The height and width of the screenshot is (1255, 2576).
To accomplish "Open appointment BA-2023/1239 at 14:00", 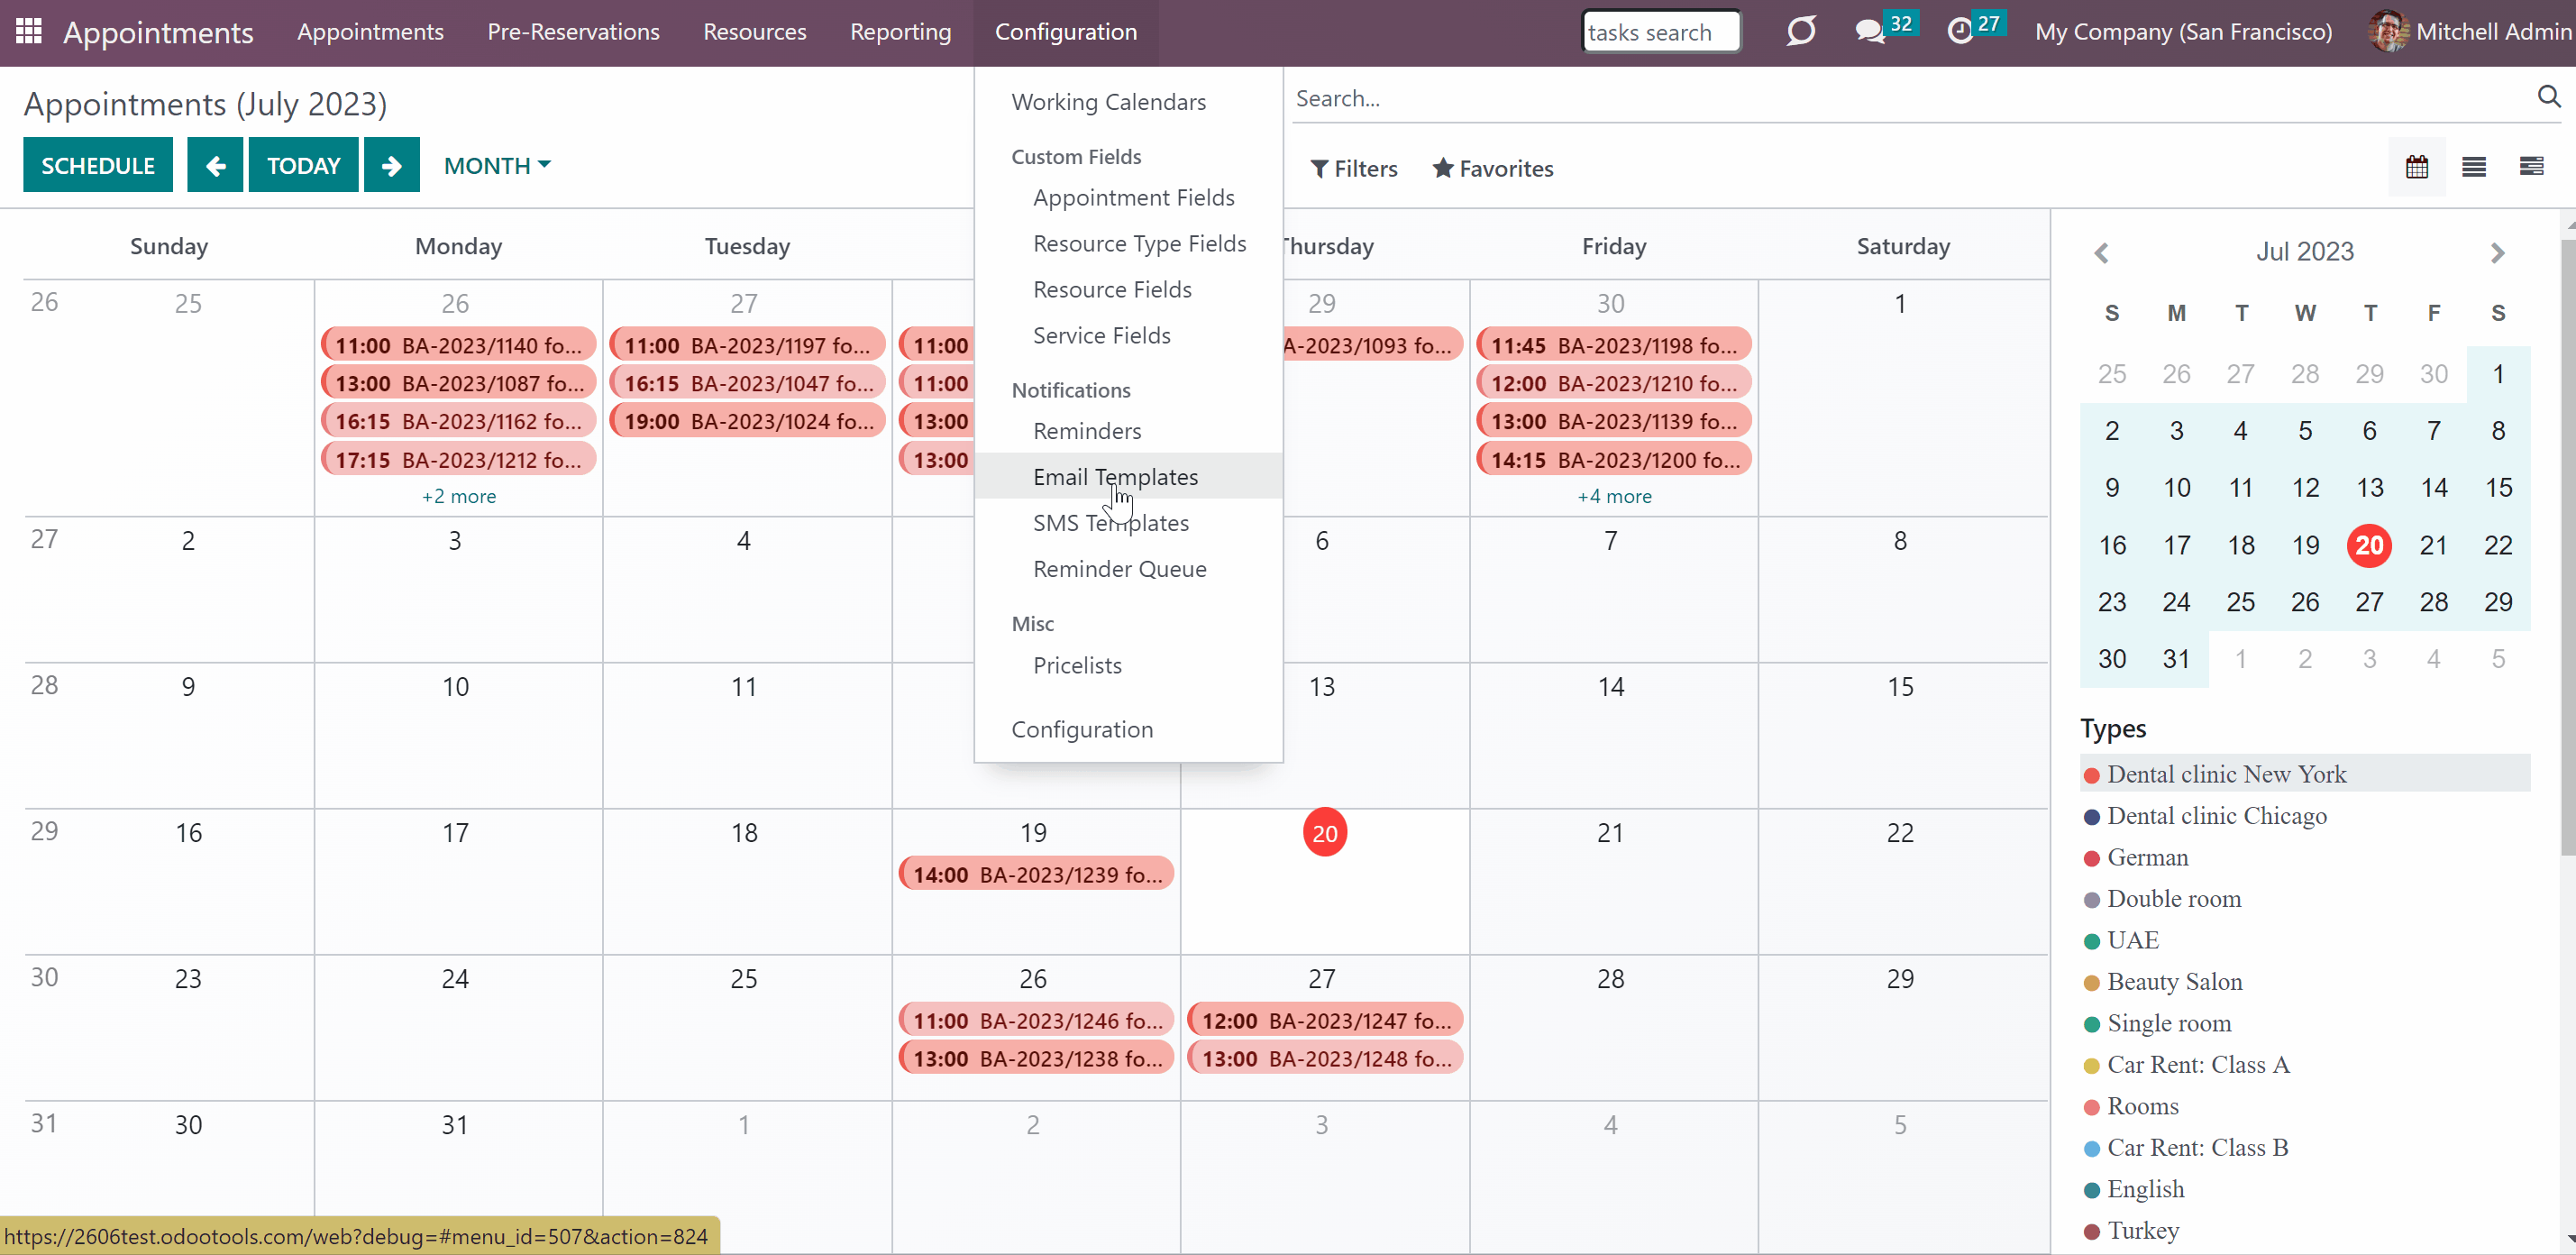I will click(1036, 874).
